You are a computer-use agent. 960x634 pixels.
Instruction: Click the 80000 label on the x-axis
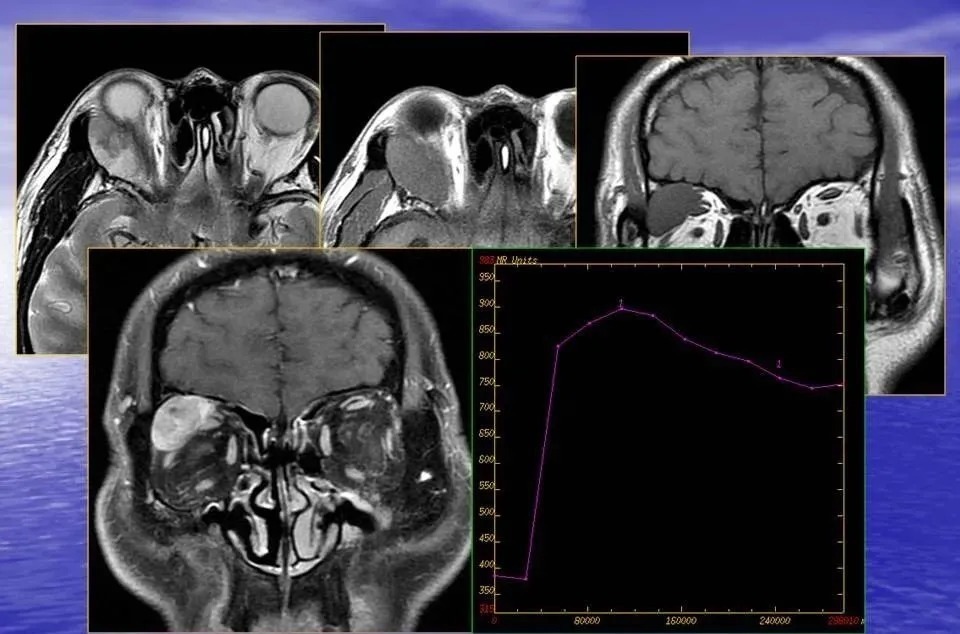[588, 620]
